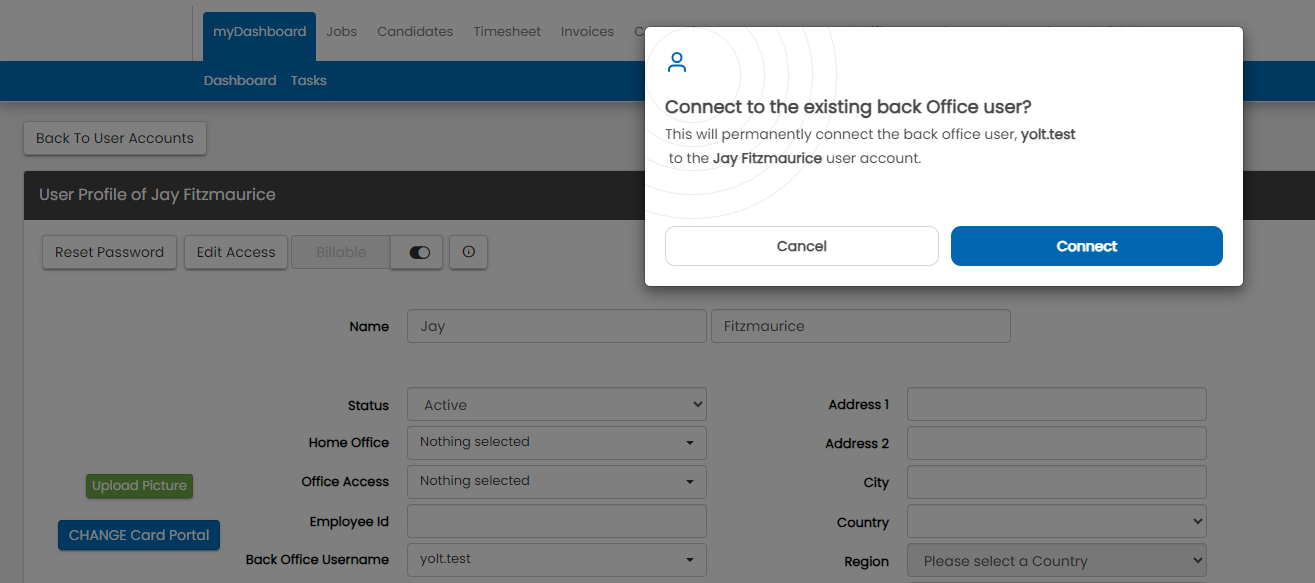Viewport: 1315px width, 583px height.
Task: Click the Reset Password button
Action: click(x=109, y=252)
